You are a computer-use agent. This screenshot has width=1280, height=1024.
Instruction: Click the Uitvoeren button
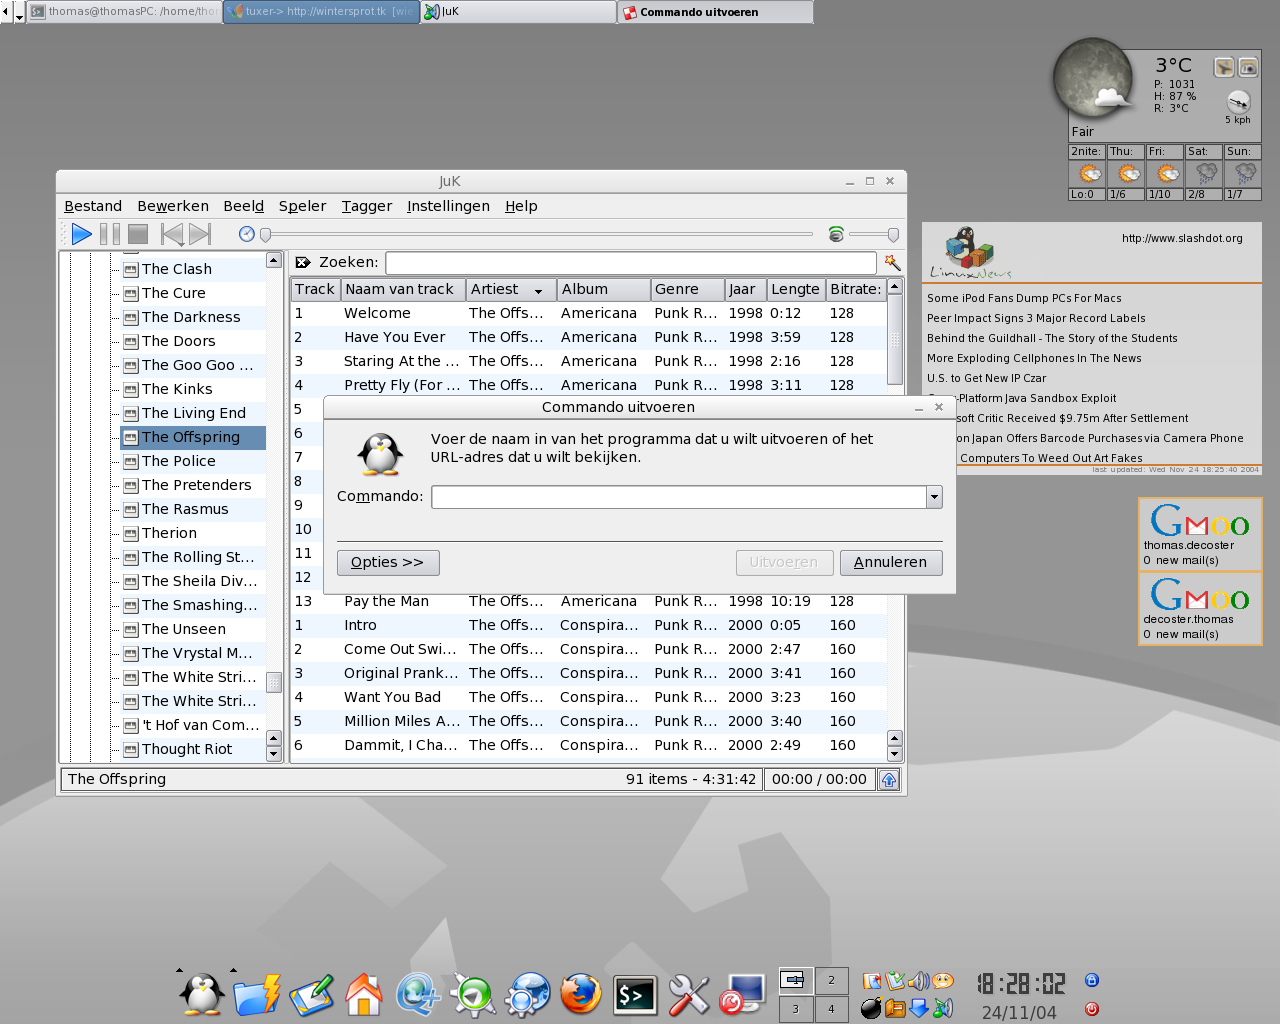pyautogui.click(x=784, y=562)
